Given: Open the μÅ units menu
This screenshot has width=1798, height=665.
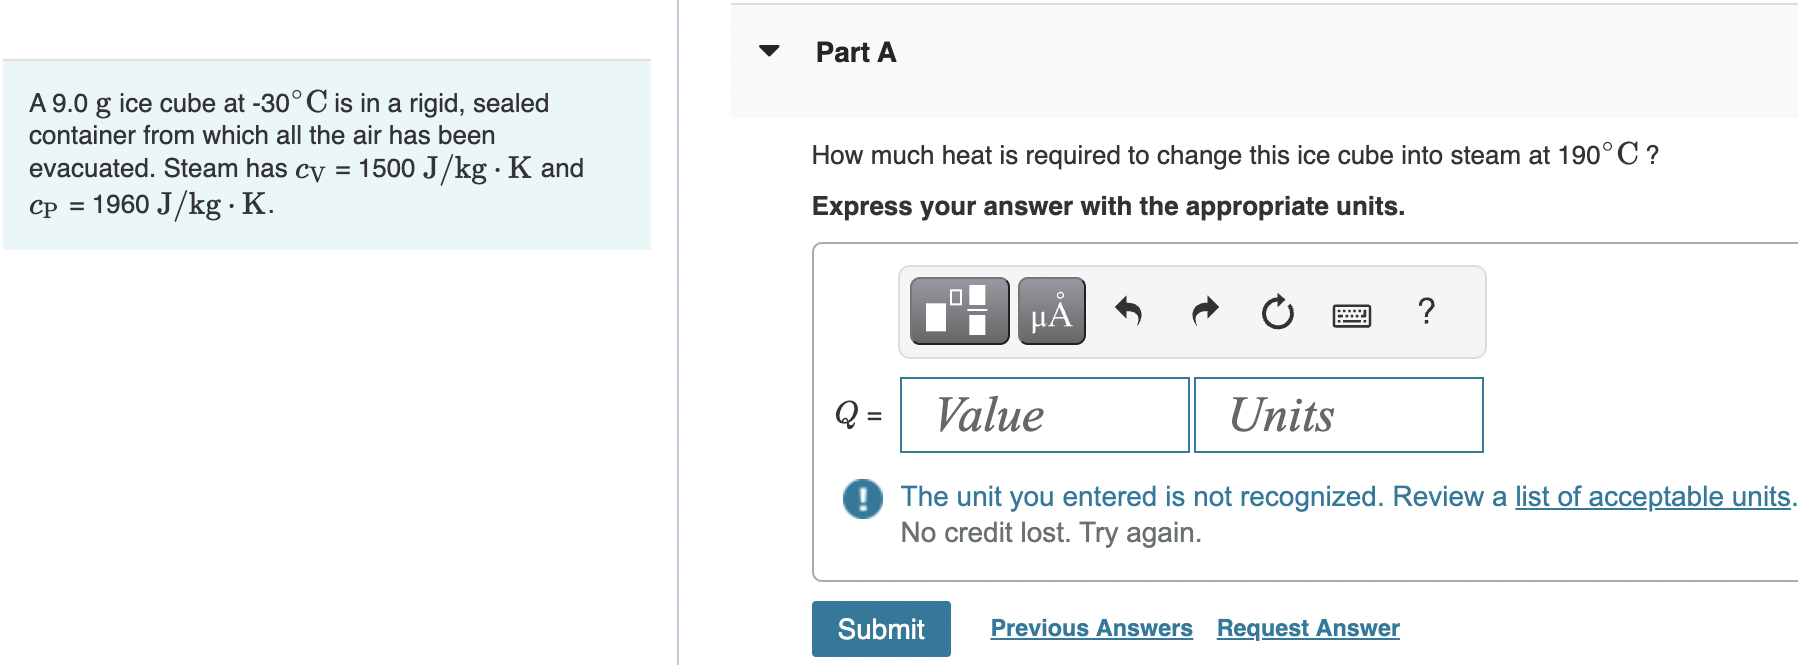Looking at the screenshot, I should click(1050, 311).
